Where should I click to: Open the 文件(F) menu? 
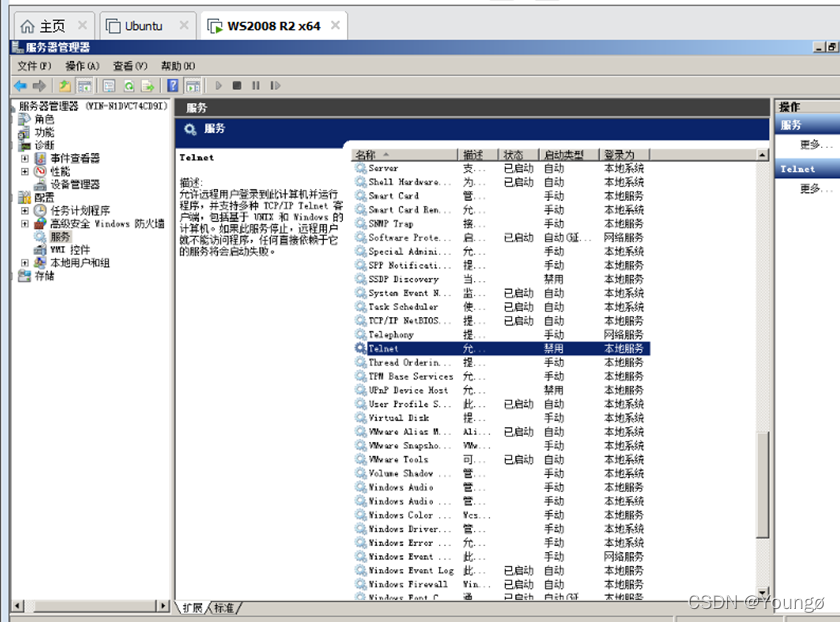point(34,66)
